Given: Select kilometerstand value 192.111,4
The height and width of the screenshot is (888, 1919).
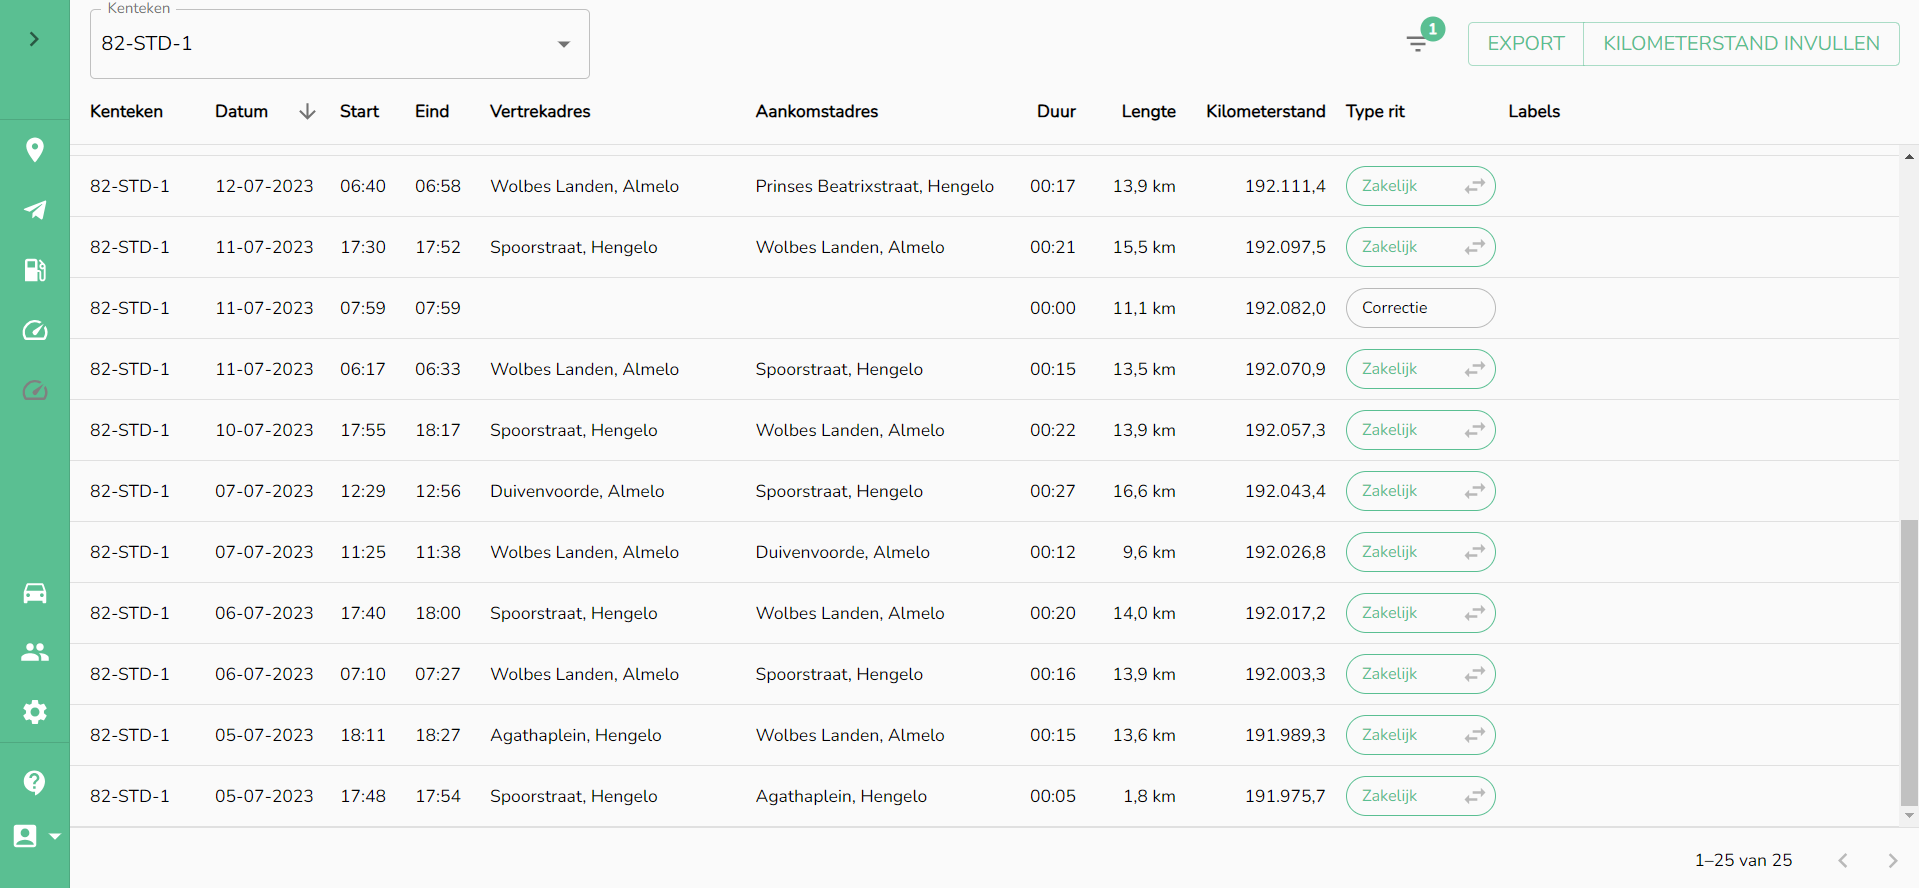Looking at the screenshot, I should 1285,186.
